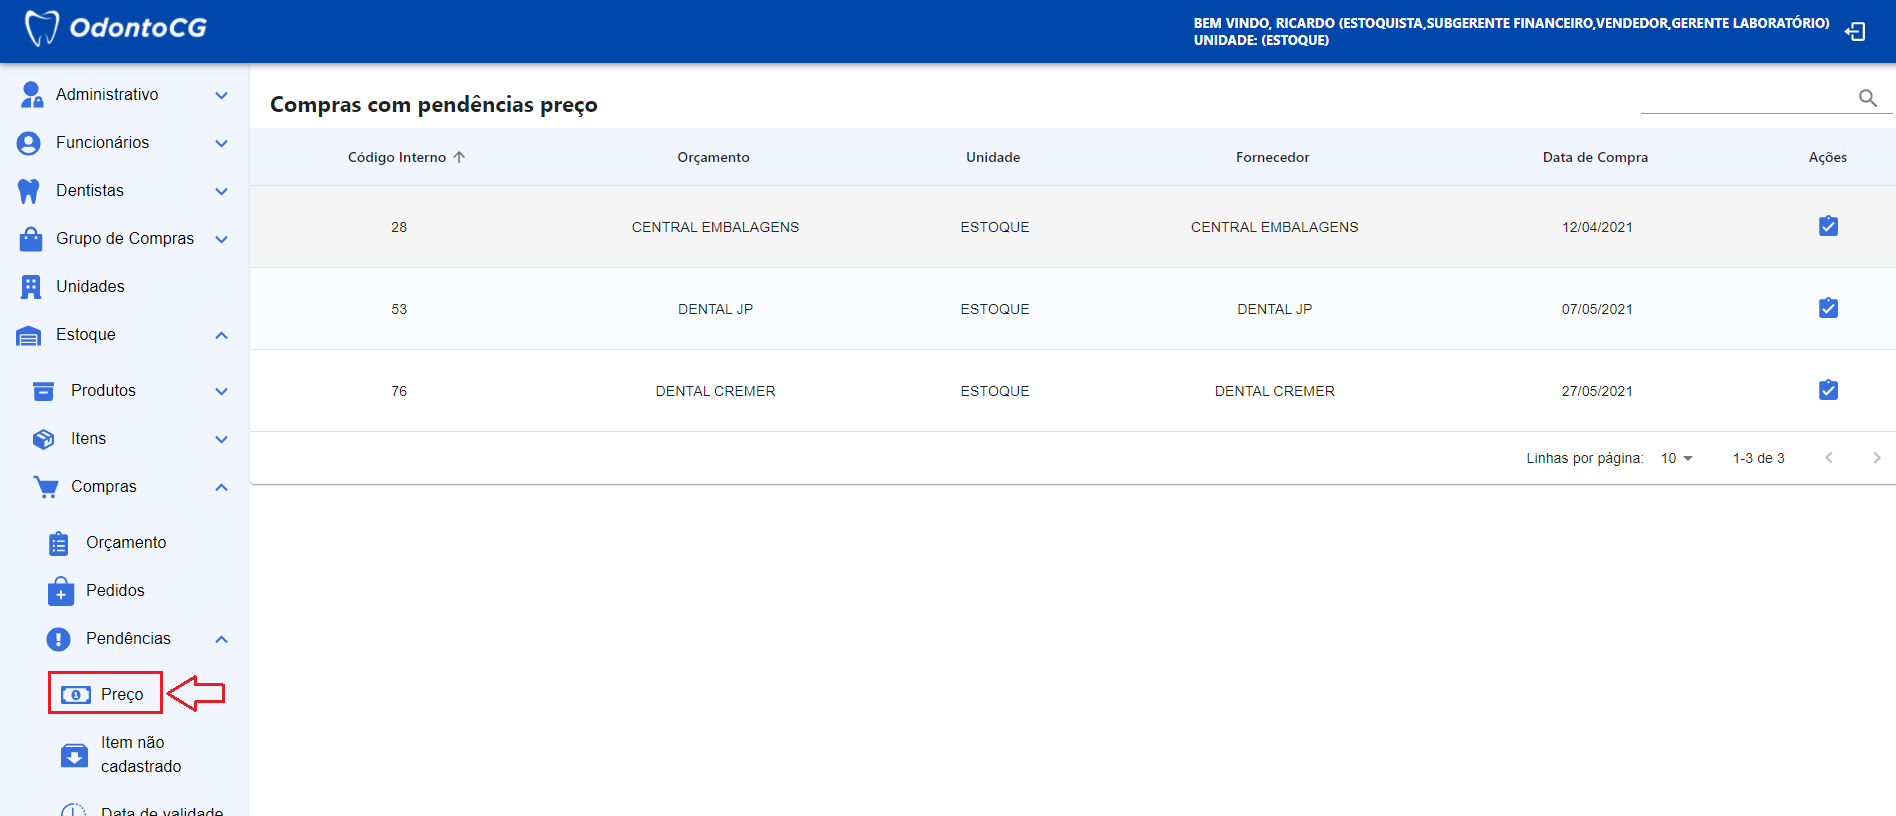Collapse the Pendências submenu
1896x816 pixels.
pos(221,639)
